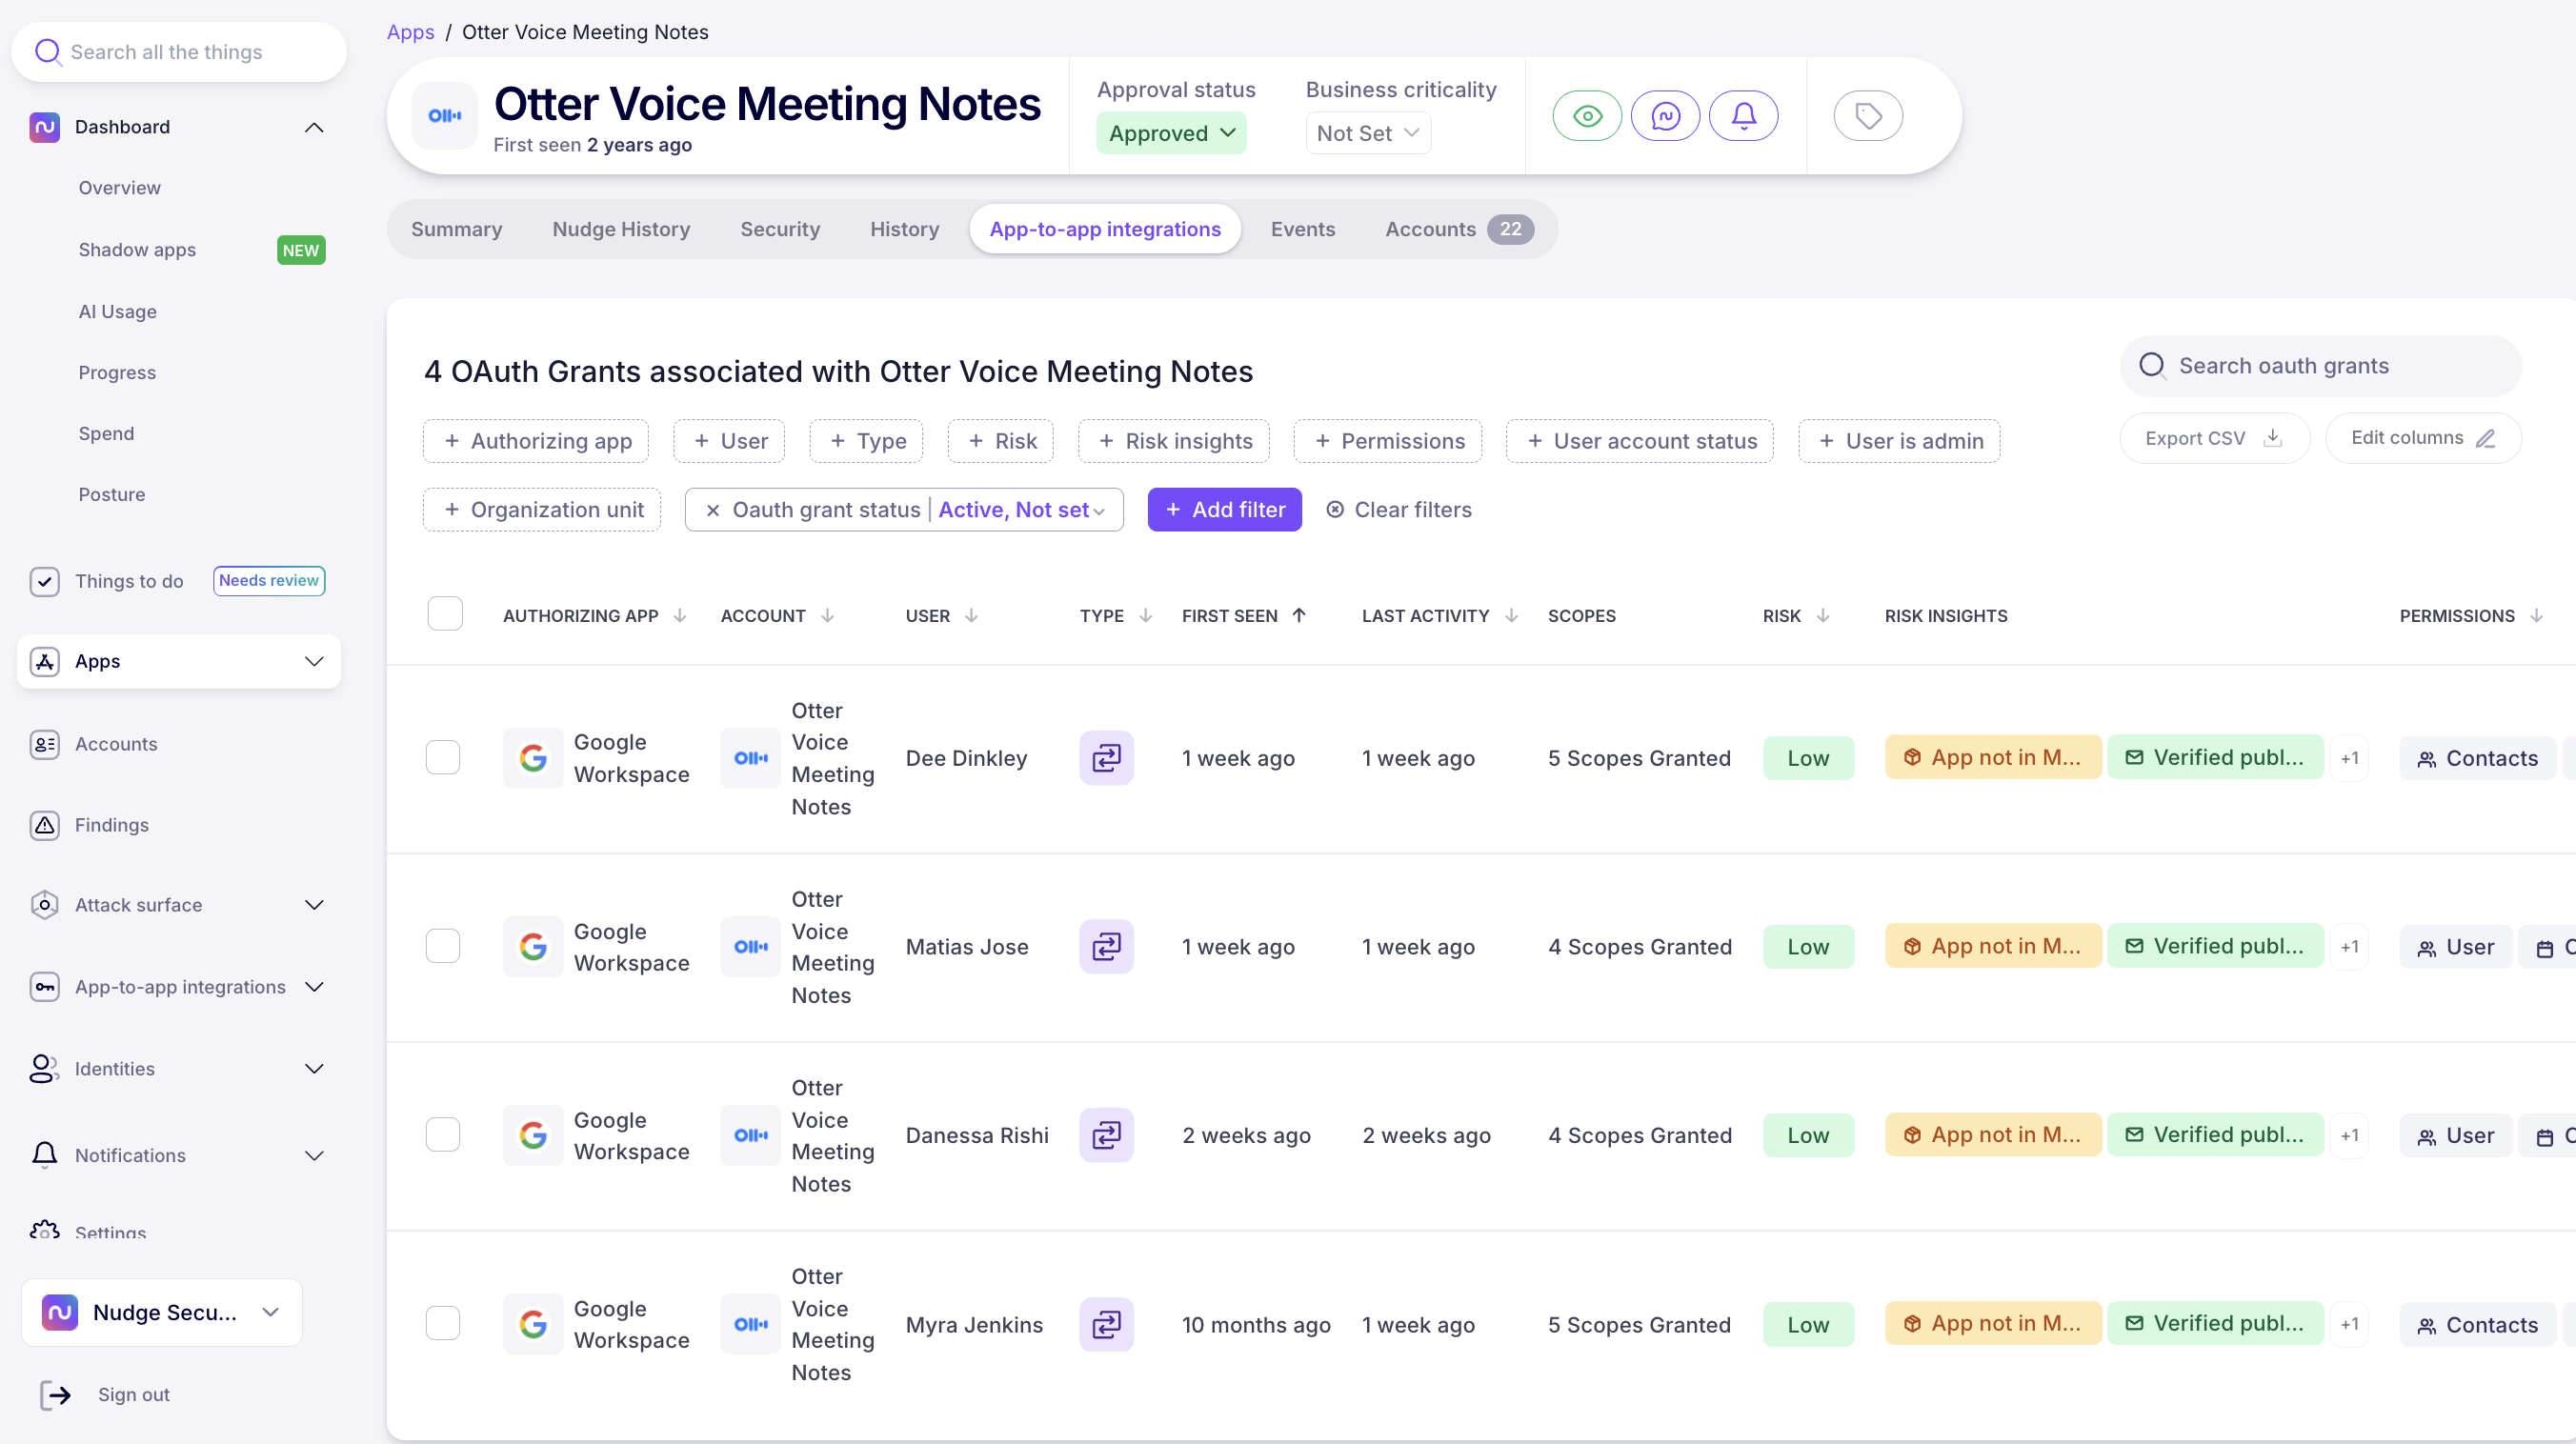Expand the Apps sidebar section
This screenshot has height=1444, width=2576.
click(x=314, y=661)
